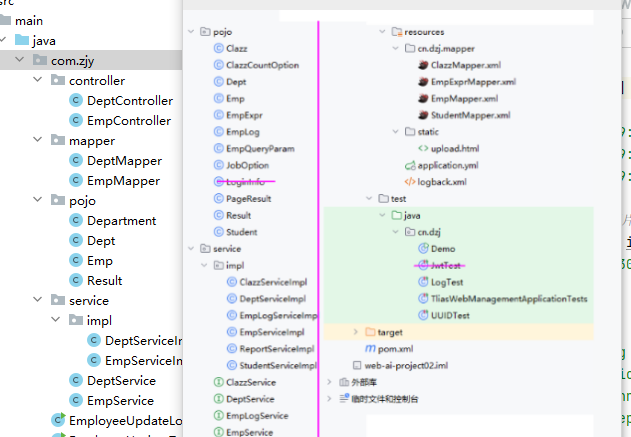
Task: Select Department class under pojo
Action: (x=121, y=221)
